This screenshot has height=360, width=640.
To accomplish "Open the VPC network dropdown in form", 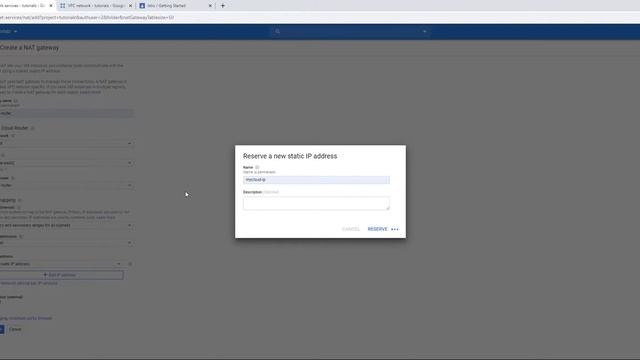I will pyautogui.click(x=67, y=143).
